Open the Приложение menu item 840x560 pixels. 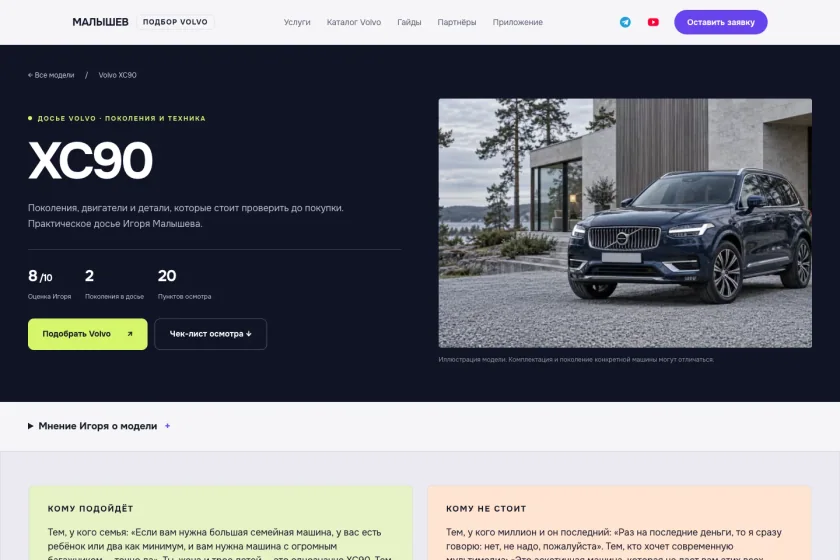(518, 23)
